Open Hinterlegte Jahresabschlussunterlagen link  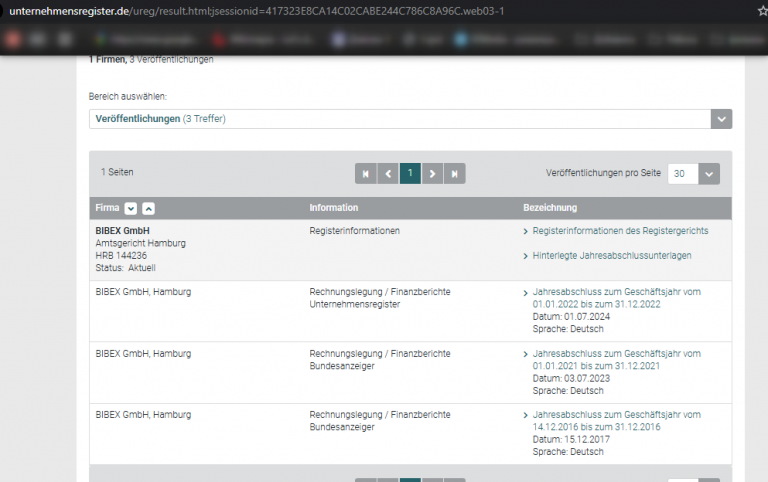click(x=612, y=256)
